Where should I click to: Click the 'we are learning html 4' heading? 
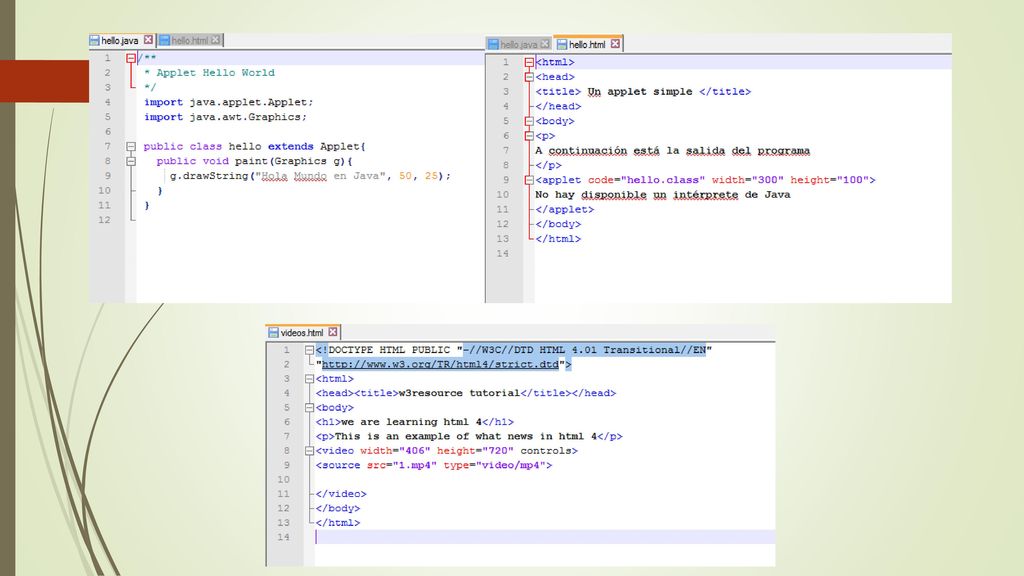pos(411,422)
